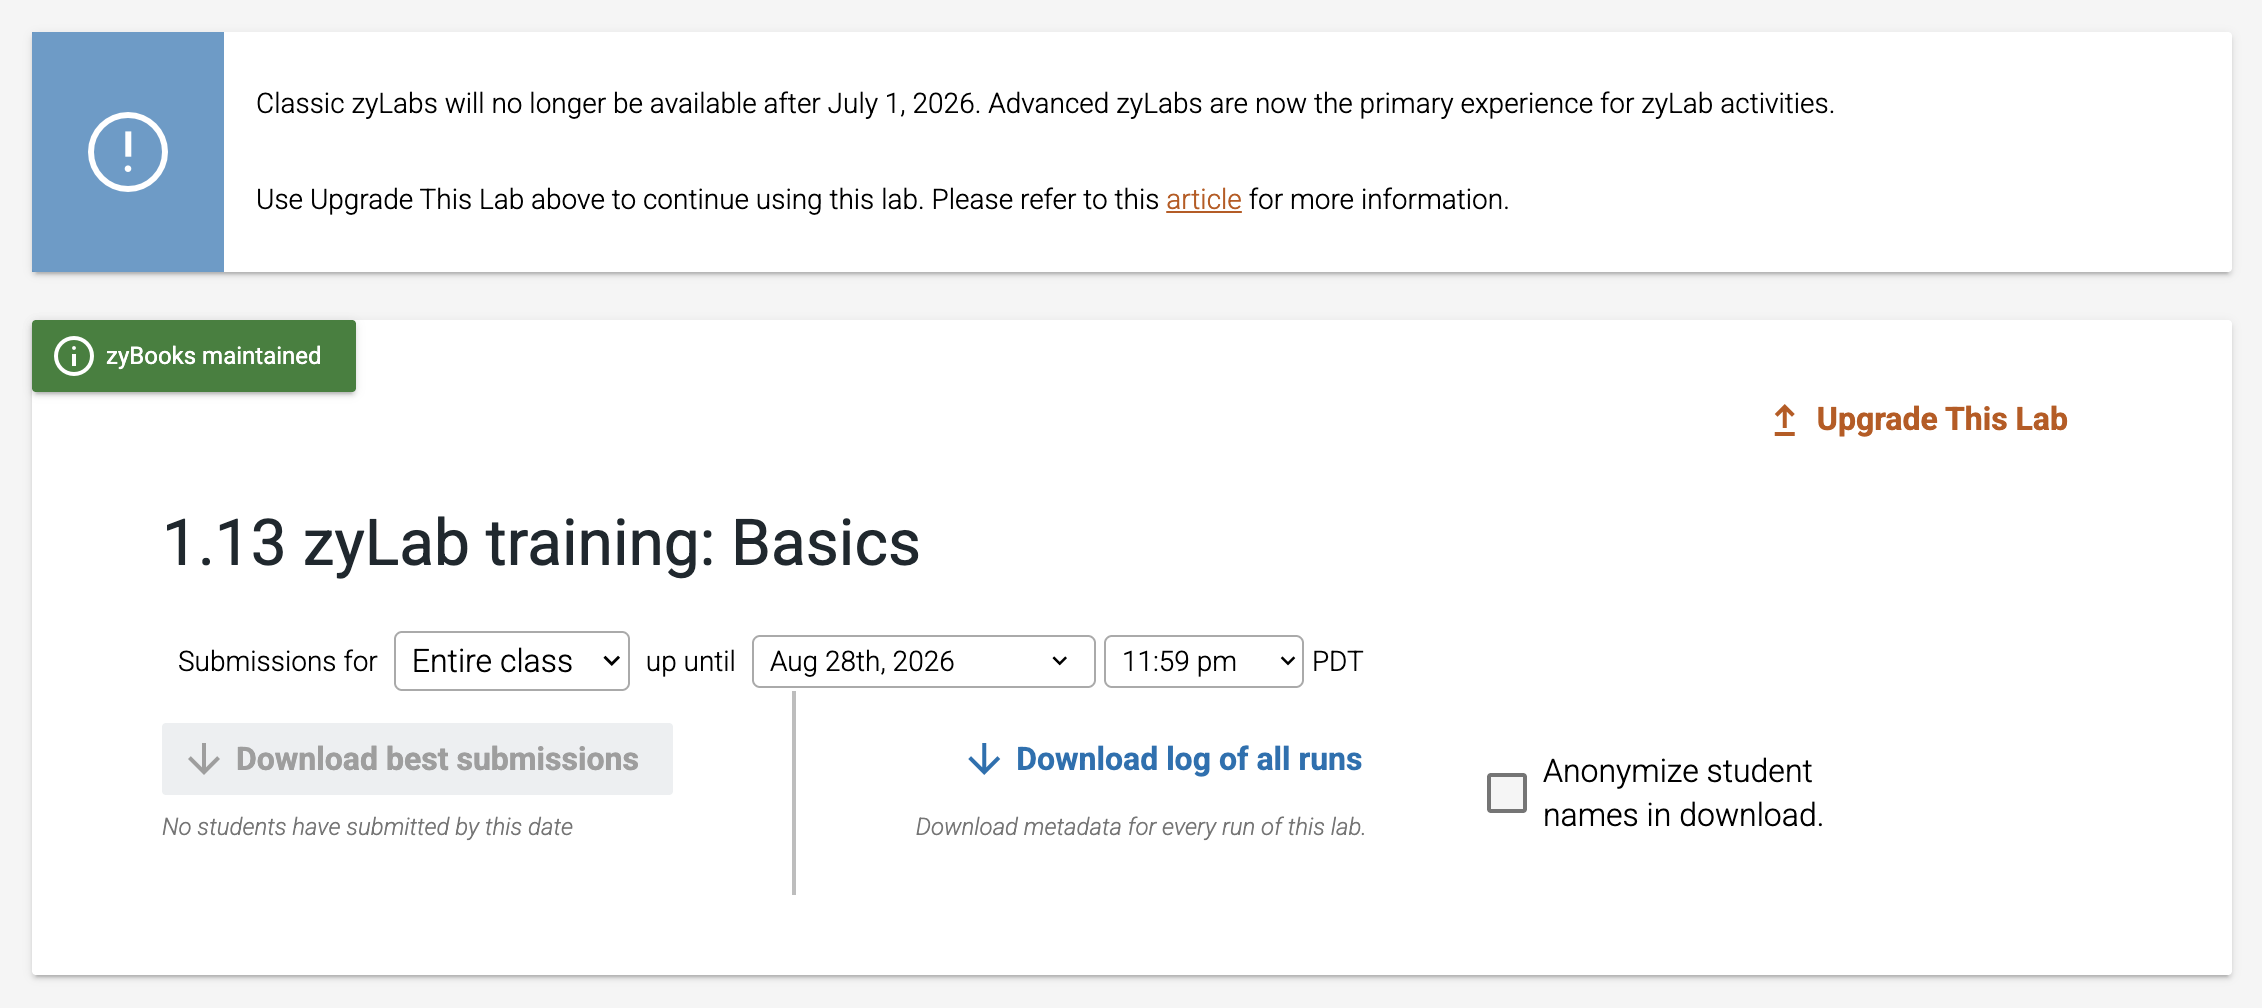This screenshot has height=1008, width=2262.
Task: Click the PDT timezone label
Action: pyautogui.click(x=1337, y=661)
